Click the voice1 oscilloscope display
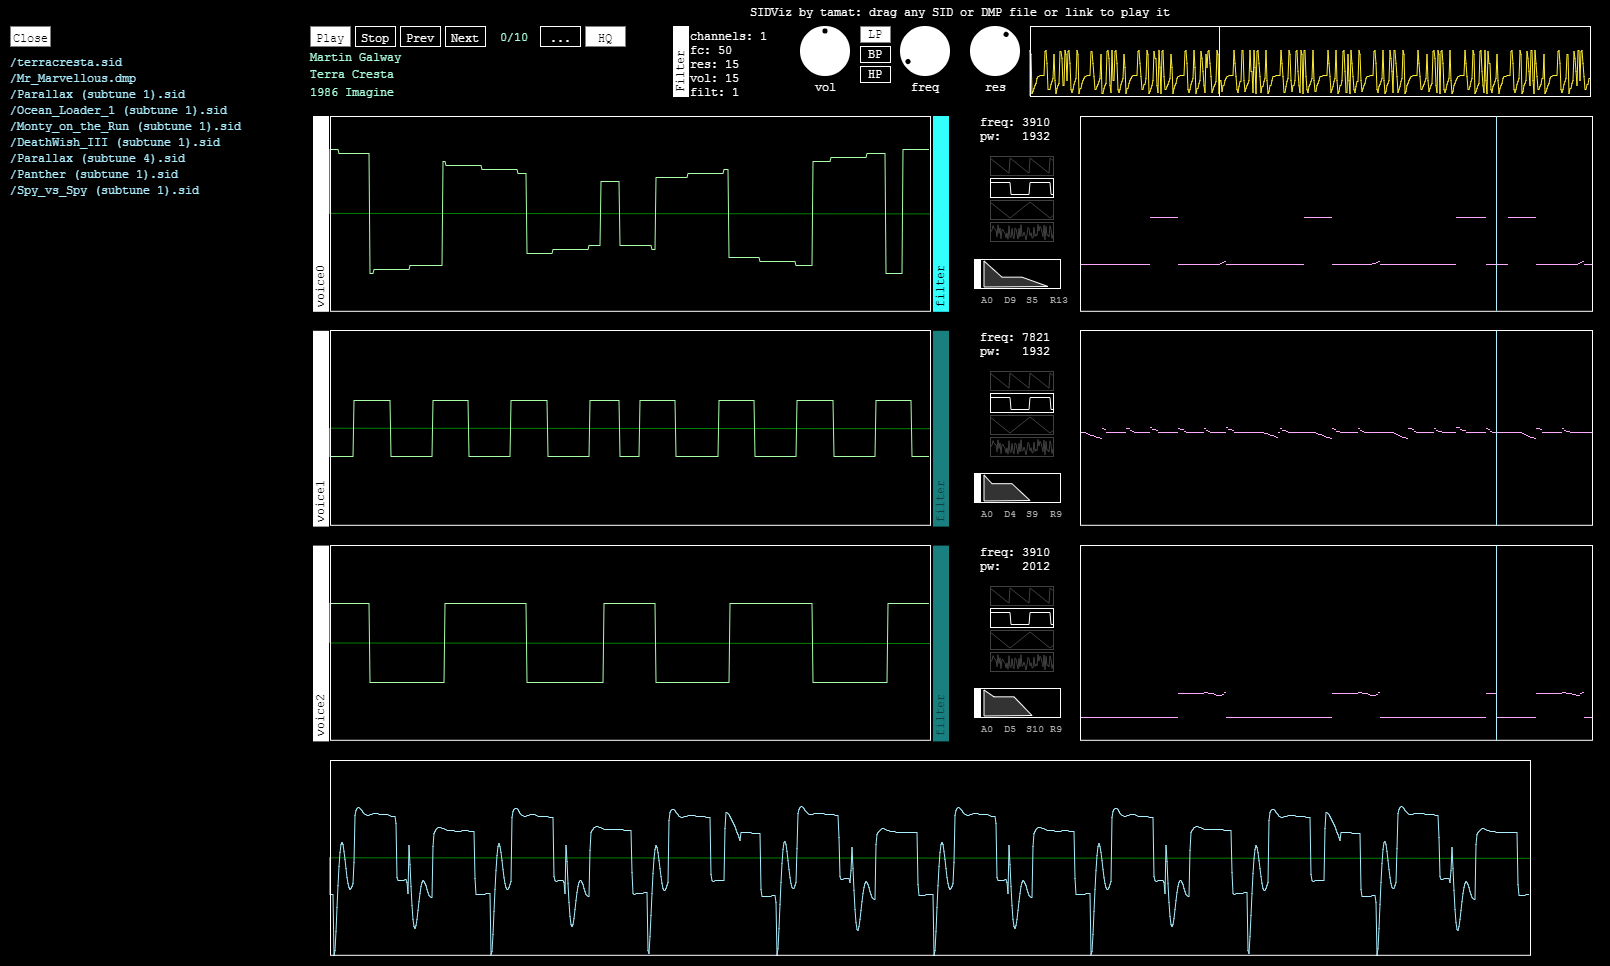This screenshot has width=1610, height=966. click(630, 428)
